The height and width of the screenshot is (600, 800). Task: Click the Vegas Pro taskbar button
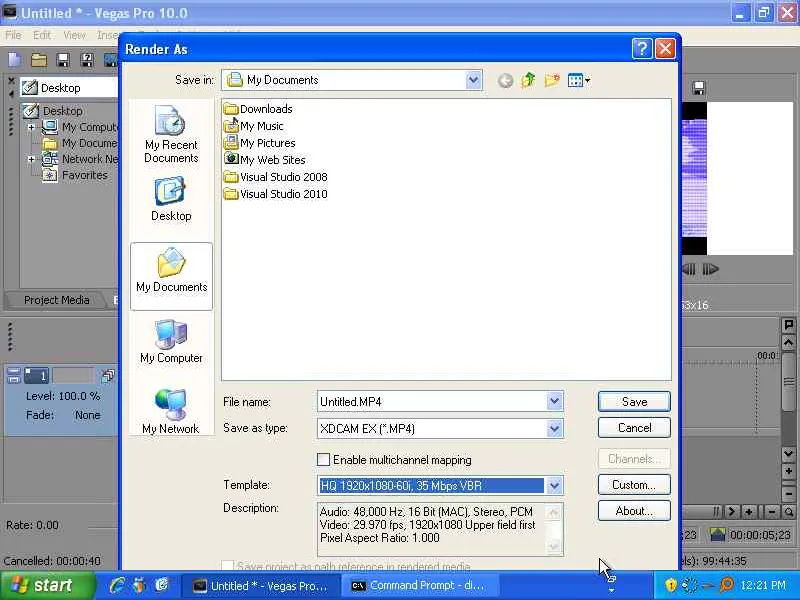pos(260,586)
